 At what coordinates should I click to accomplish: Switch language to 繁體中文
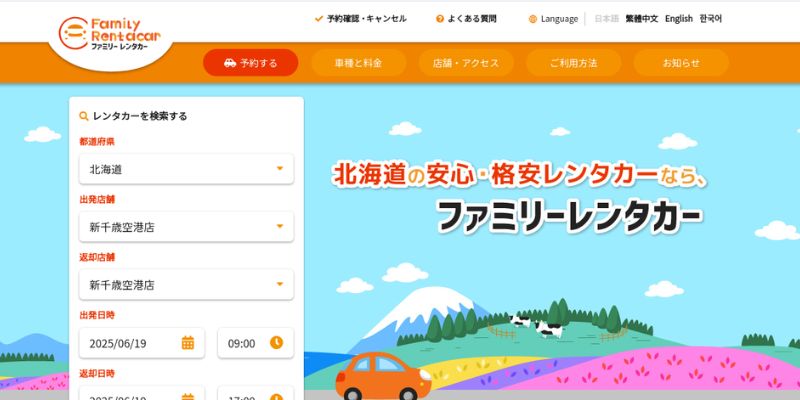(x=642, y=19)
